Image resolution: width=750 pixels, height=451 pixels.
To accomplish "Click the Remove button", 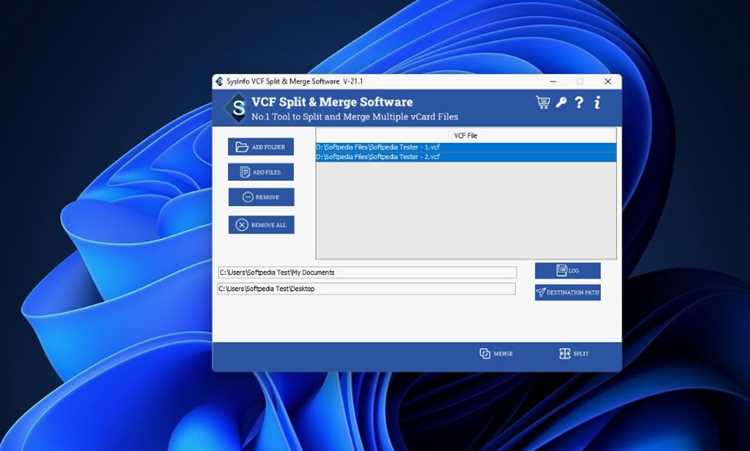I will 261,197.
